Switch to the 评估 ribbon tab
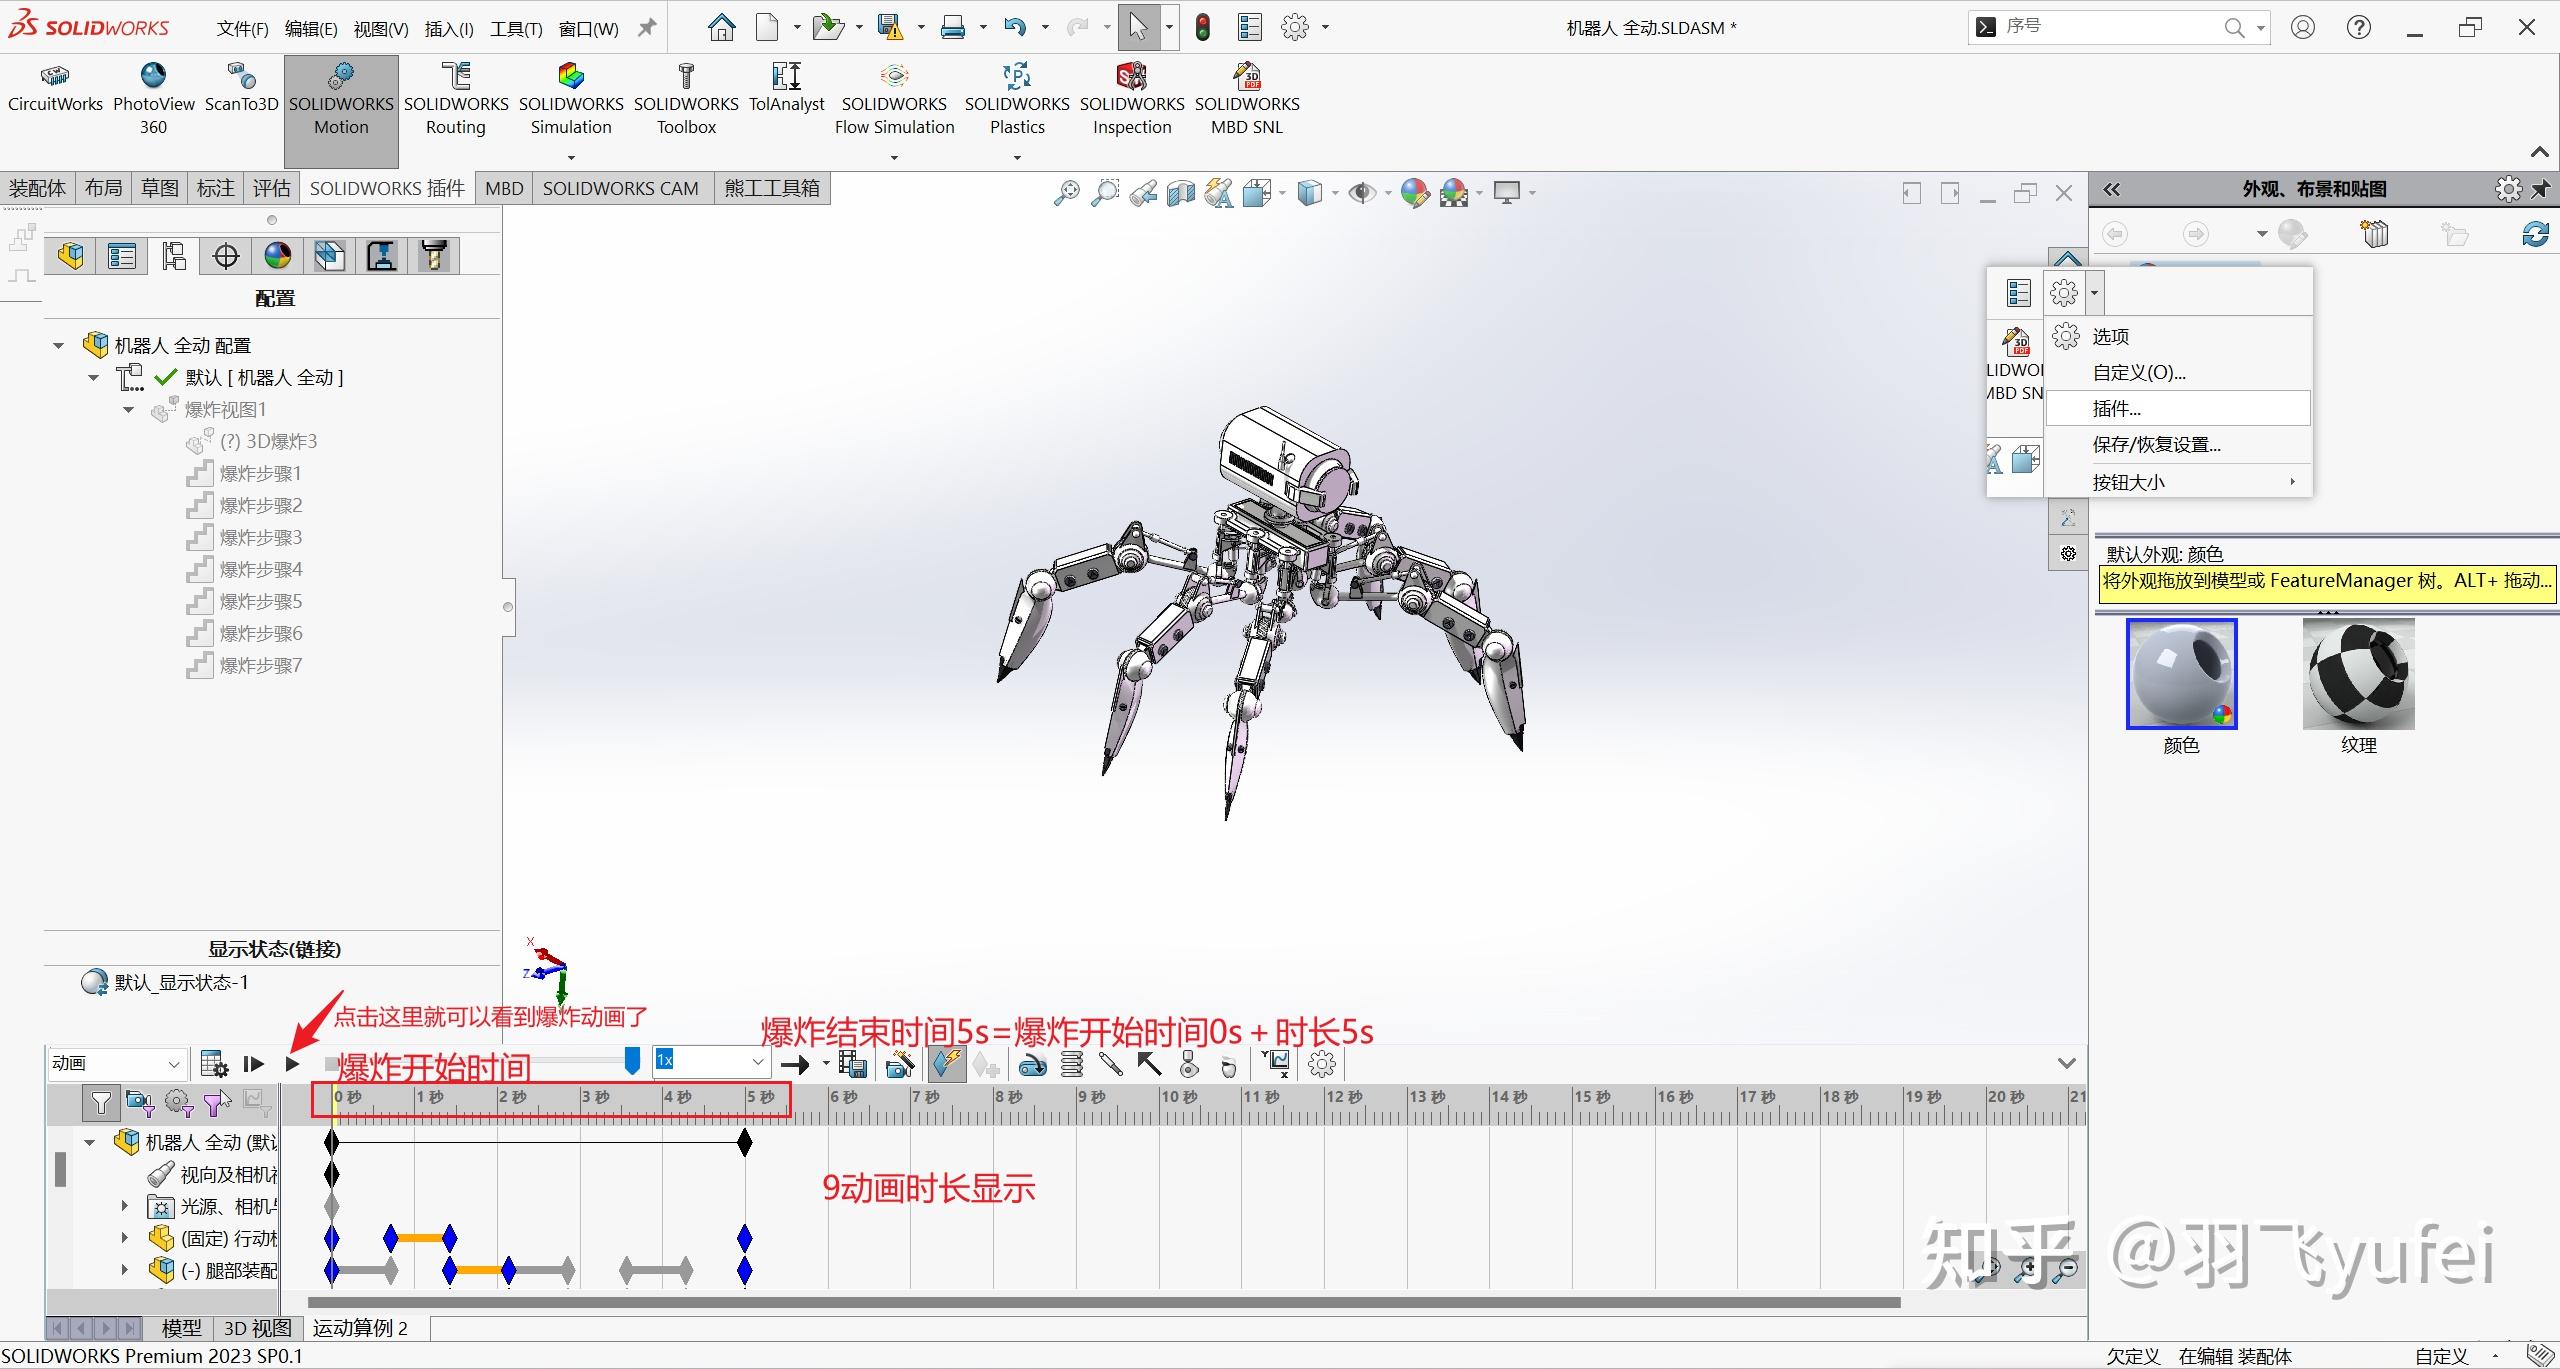Screen dimensions: 2560x1369 pos(271,188)
